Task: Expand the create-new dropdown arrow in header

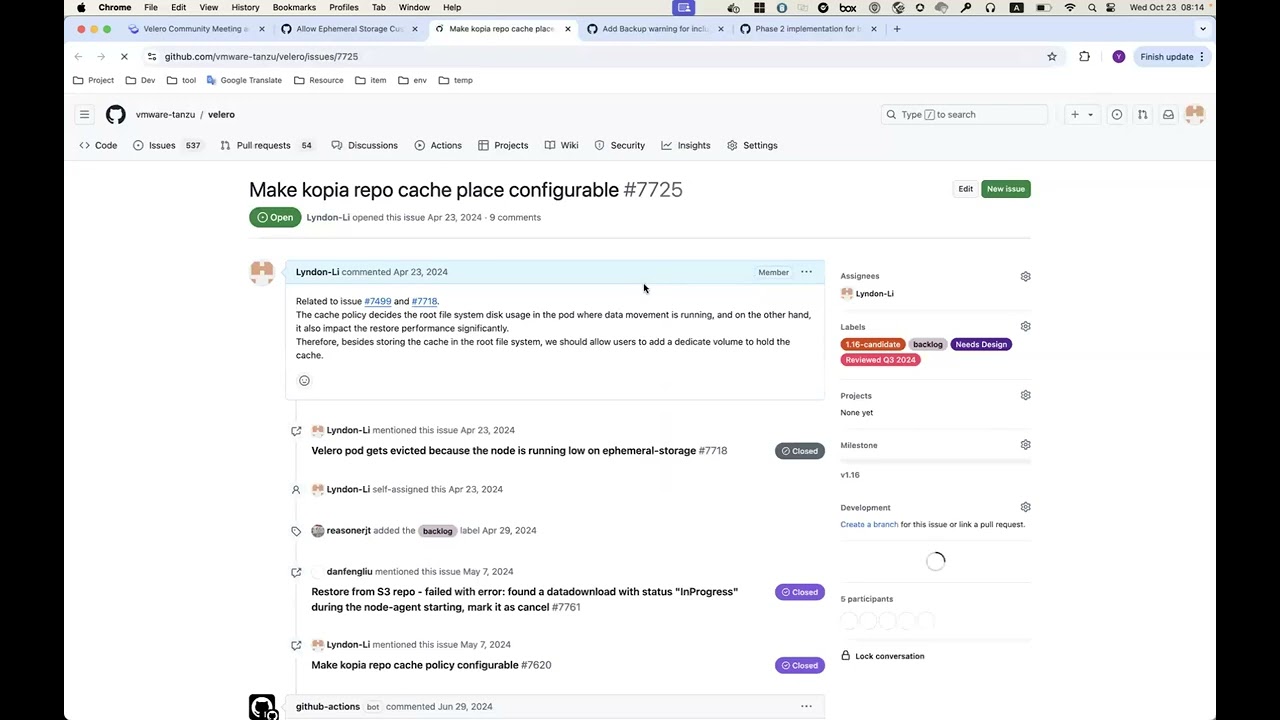Action: tap(1090, 115)
